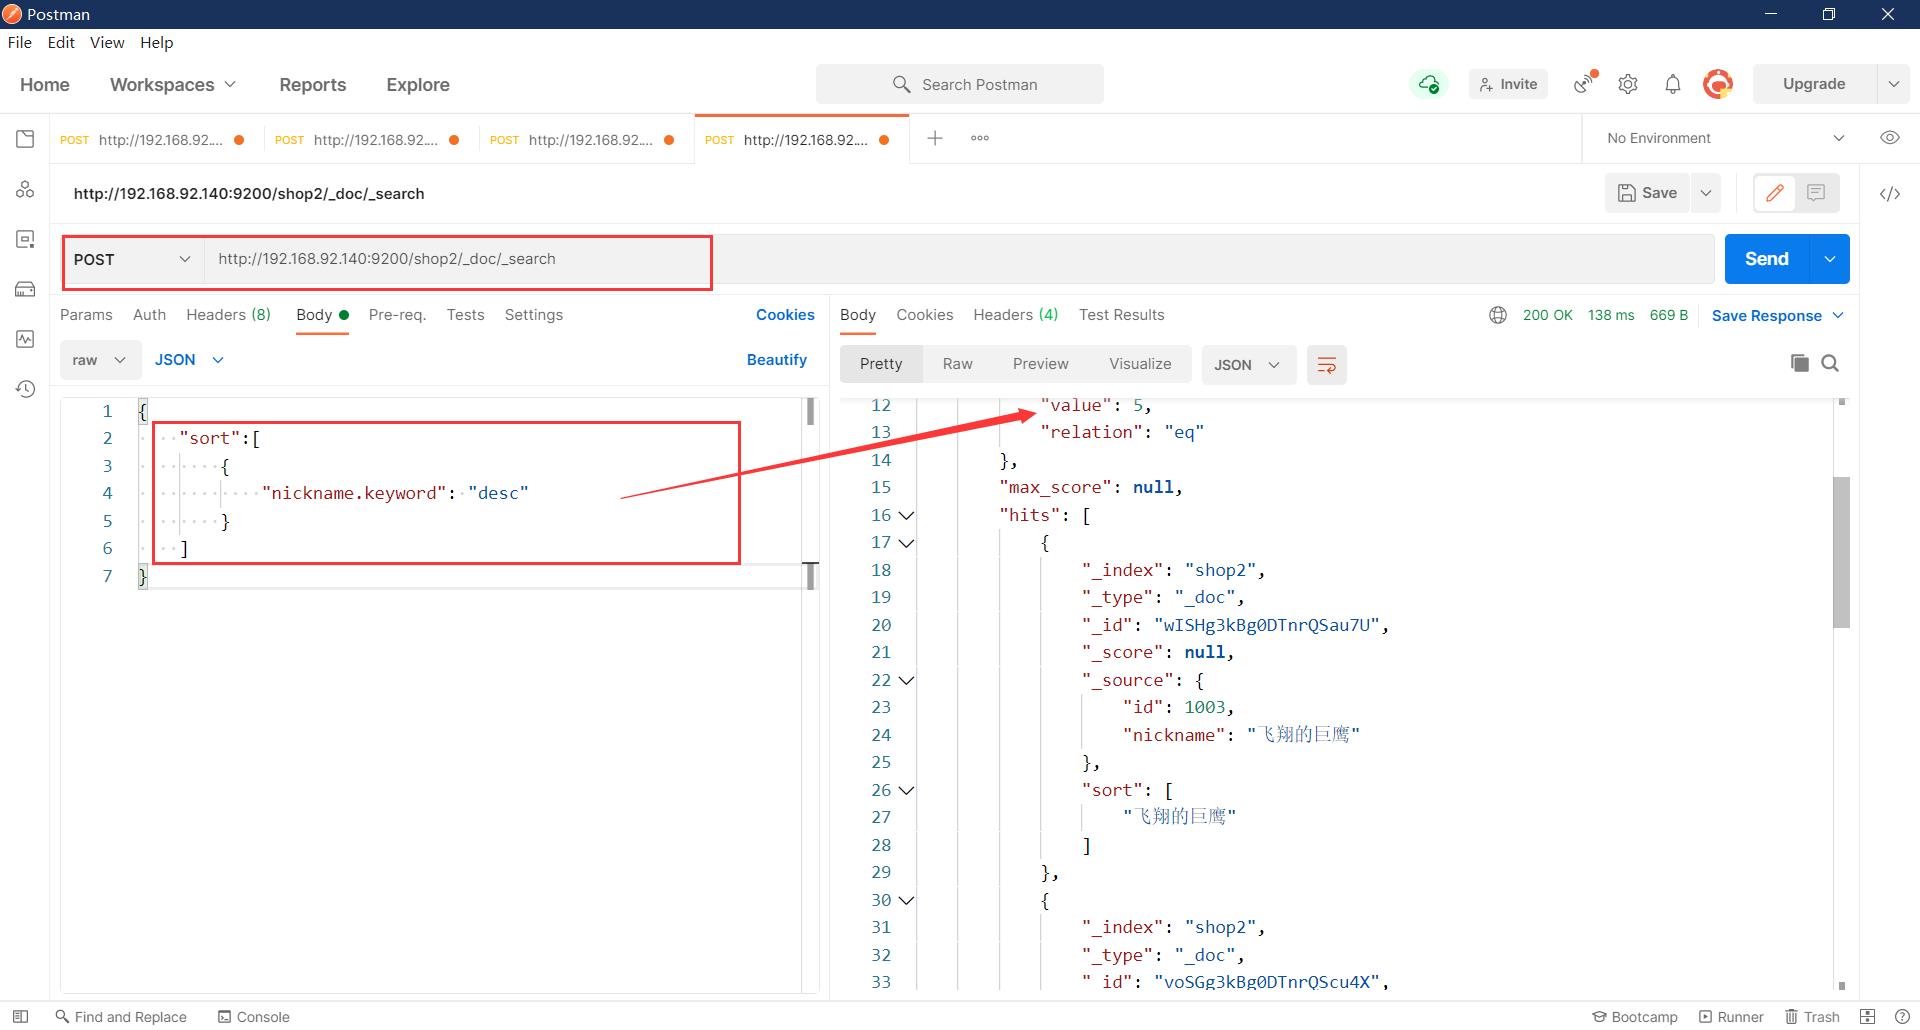Toggle line wrap in response
Image resolution: width=1920 pixels, height=1030 pixels.
tap(1327, 365)
